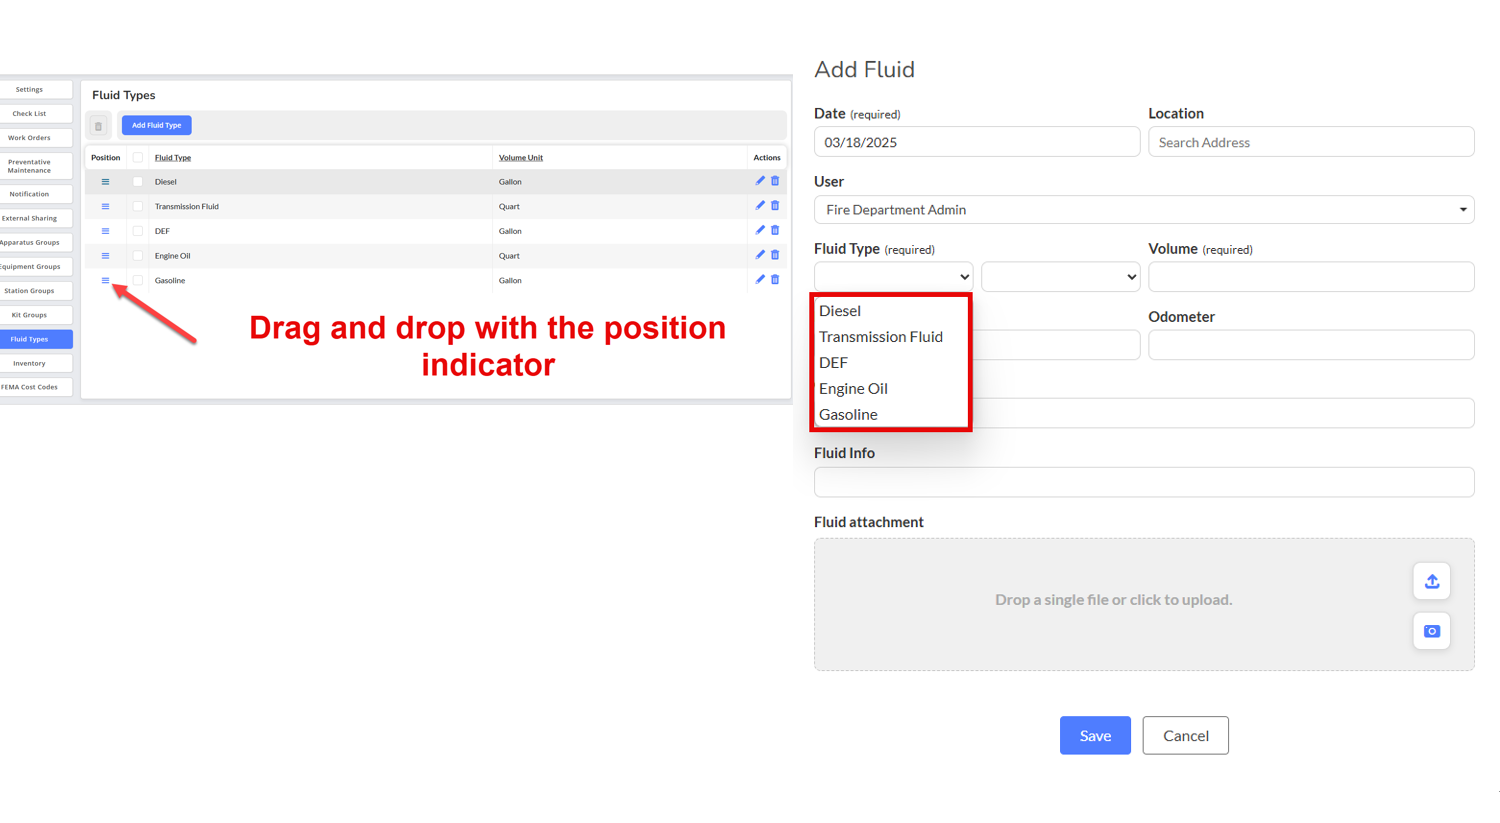Open the User dropdown showing Fire Department Admin
This screenshot has width=1500, height=823.
click(1143, 210)
